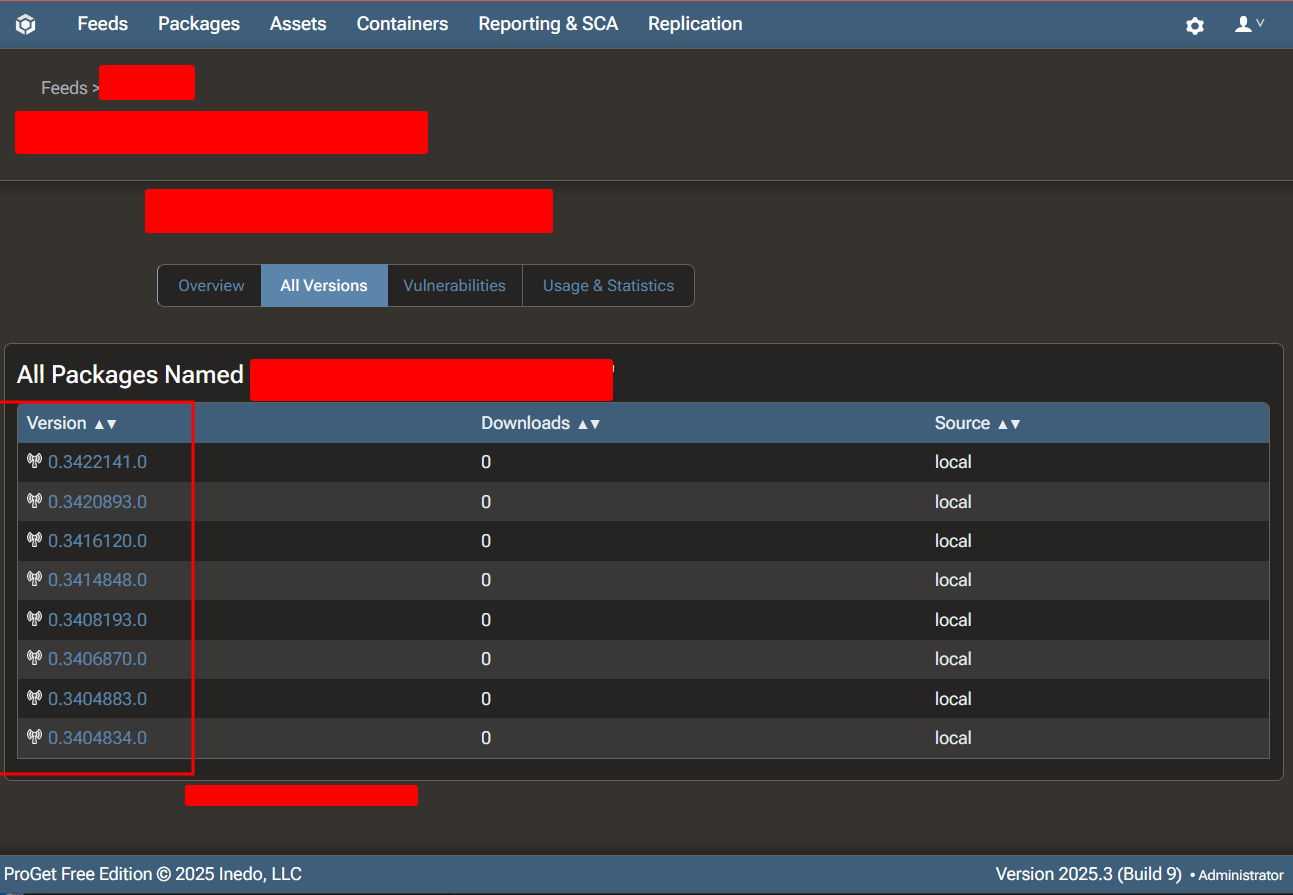This screenshot has width=1293, height=895.
Task: Select the Overview tab
Action: coord(211,286)
